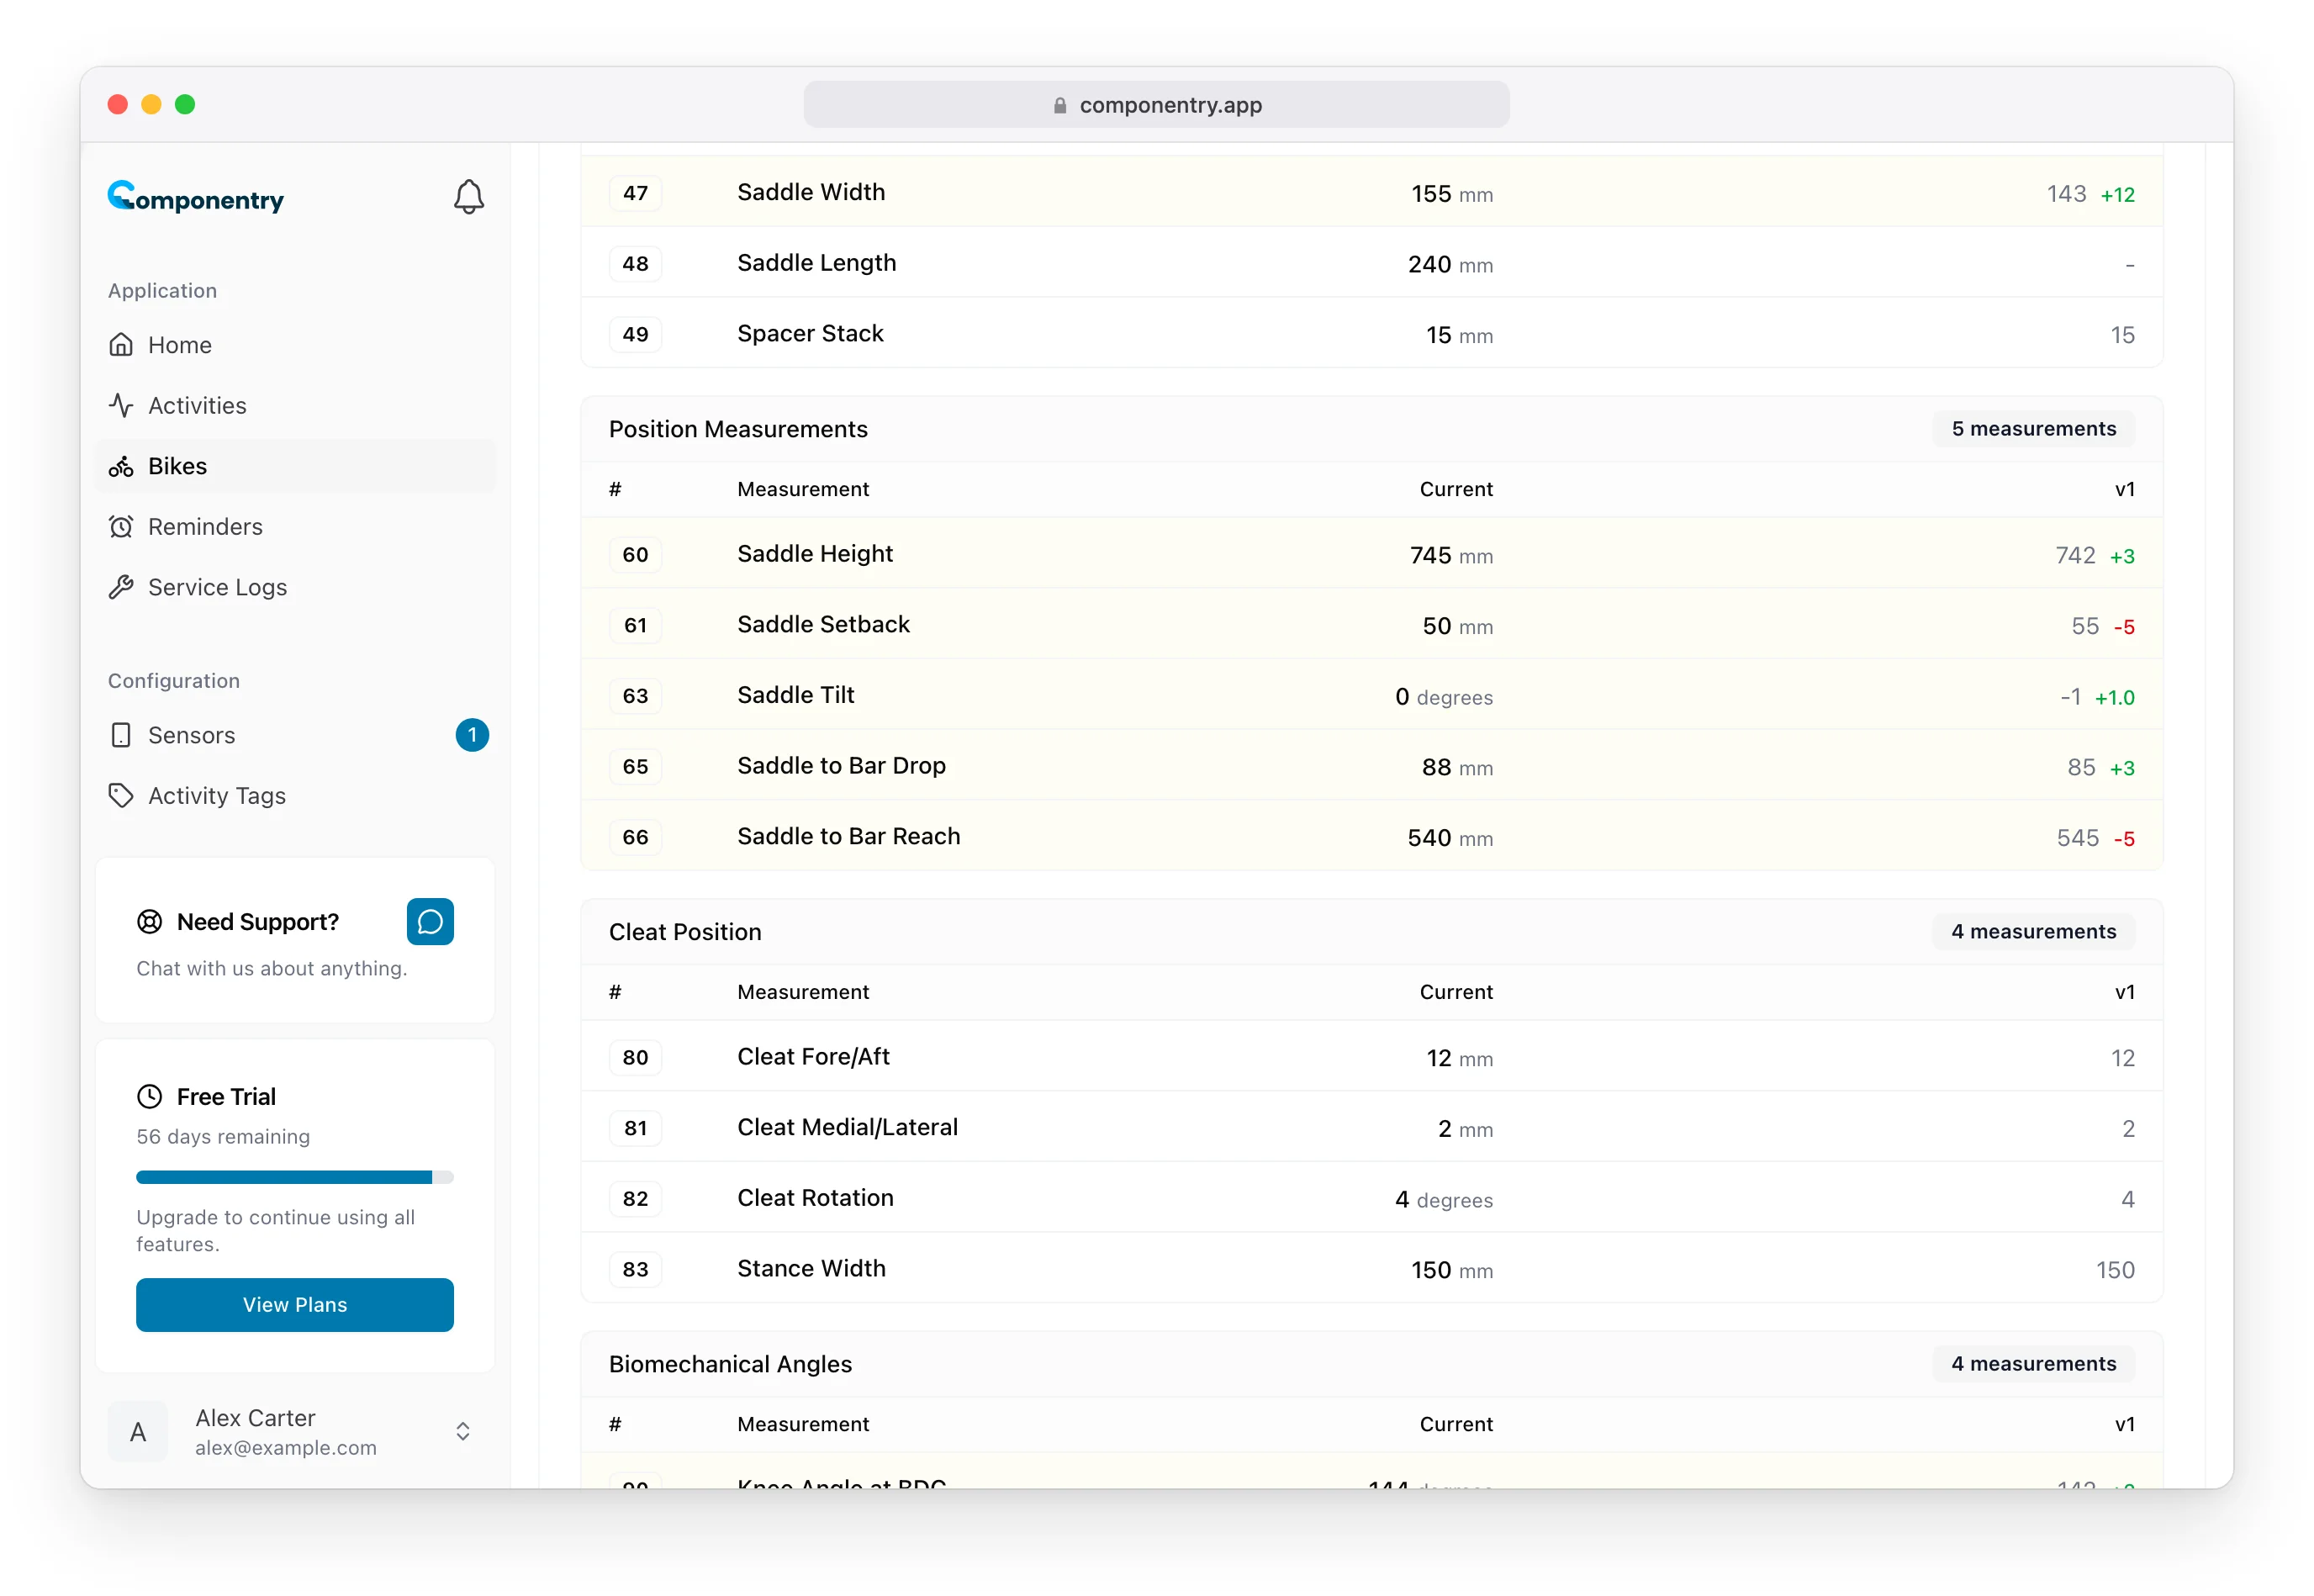Open the Home menu item

295,345
